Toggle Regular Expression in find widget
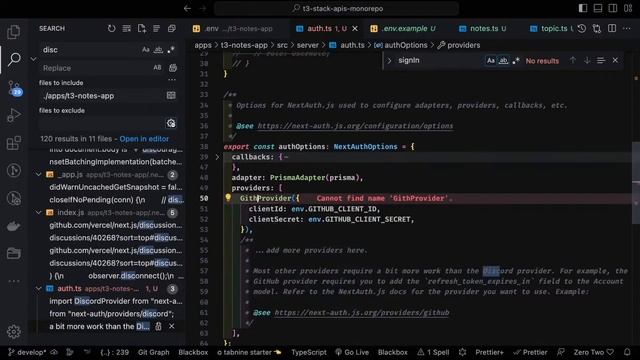The width and height of the screenshot is (640, 360). 516,60
